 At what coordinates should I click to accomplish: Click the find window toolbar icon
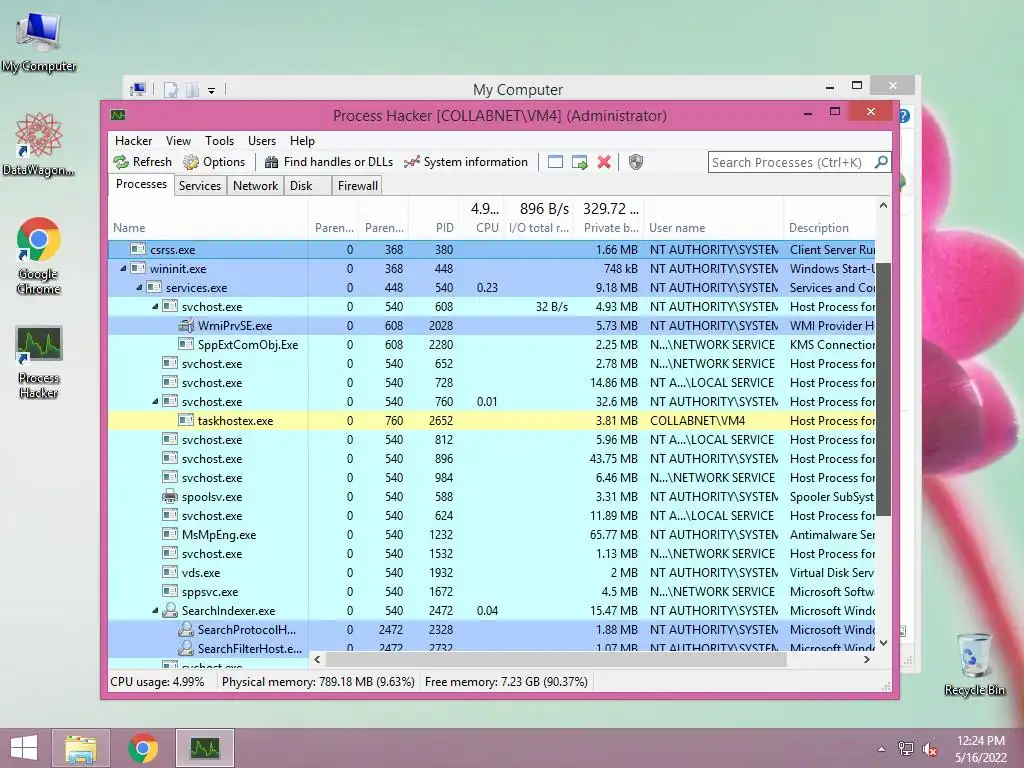(555, 162)
